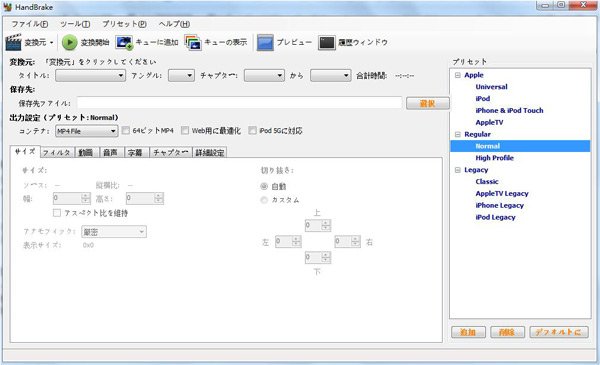Check the iPod 5Gに対応 option
The height and width of the screenshot is (365, 600).
[x=253, y=131]
